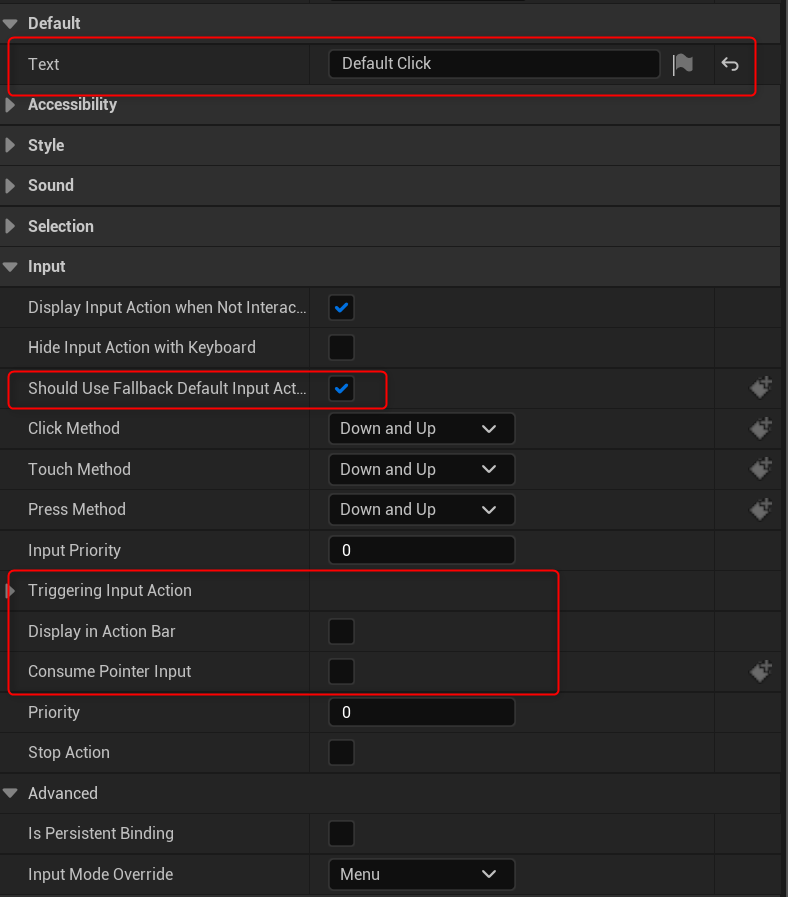Click the binding icon beside Press Method
Viewport: 788px width, 897px height.
[x=761, y=508]
